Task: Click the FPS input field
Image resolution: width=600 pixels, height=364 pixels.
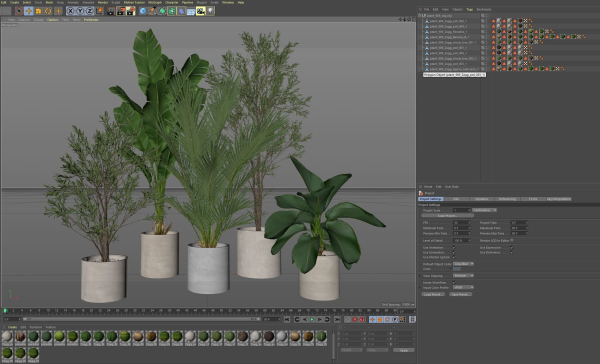Action: coord(461,223)
